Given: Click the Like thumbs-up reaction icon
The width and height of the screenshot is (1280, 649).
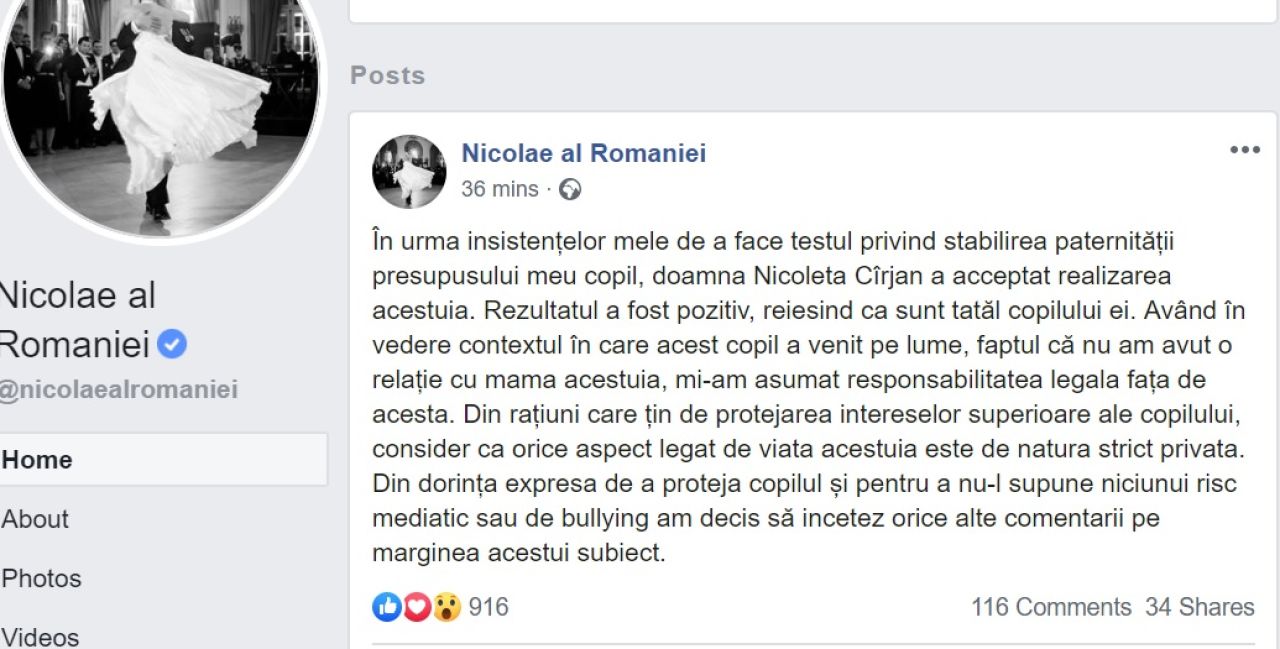Looking at the screenshot, I should pyautogui.click(x=386, y=606).
